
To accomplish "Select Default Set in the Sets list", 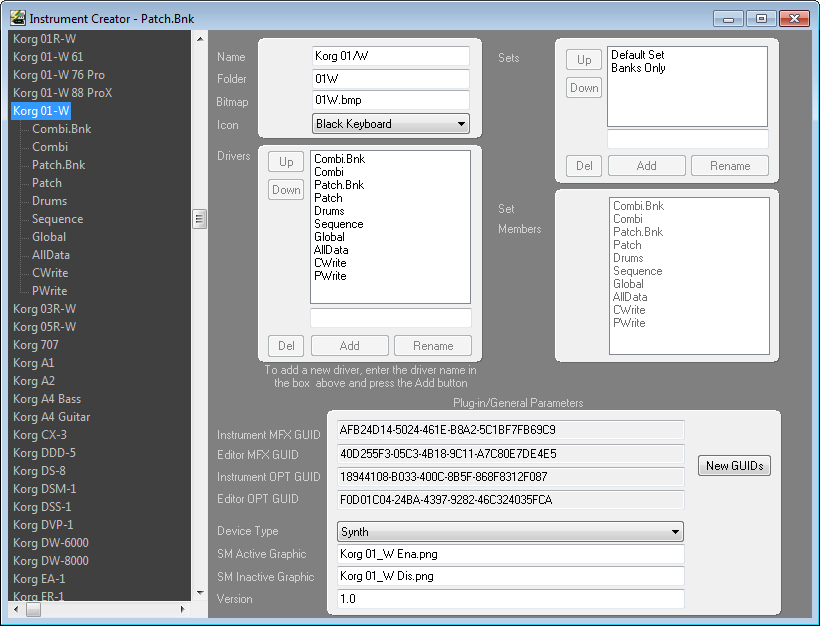I will [637, 54].
